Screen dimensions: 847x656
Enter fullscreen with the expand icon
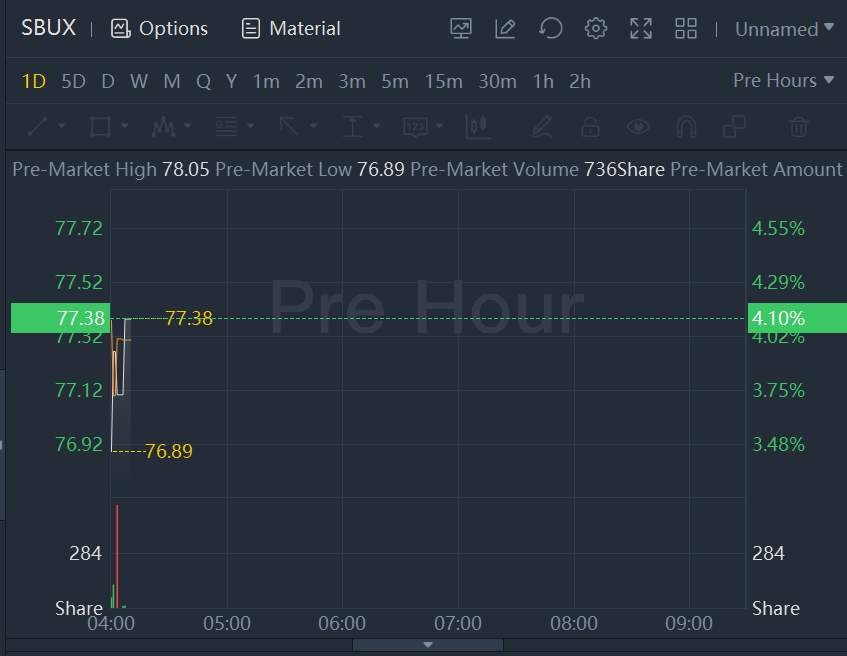coord(641,29)
